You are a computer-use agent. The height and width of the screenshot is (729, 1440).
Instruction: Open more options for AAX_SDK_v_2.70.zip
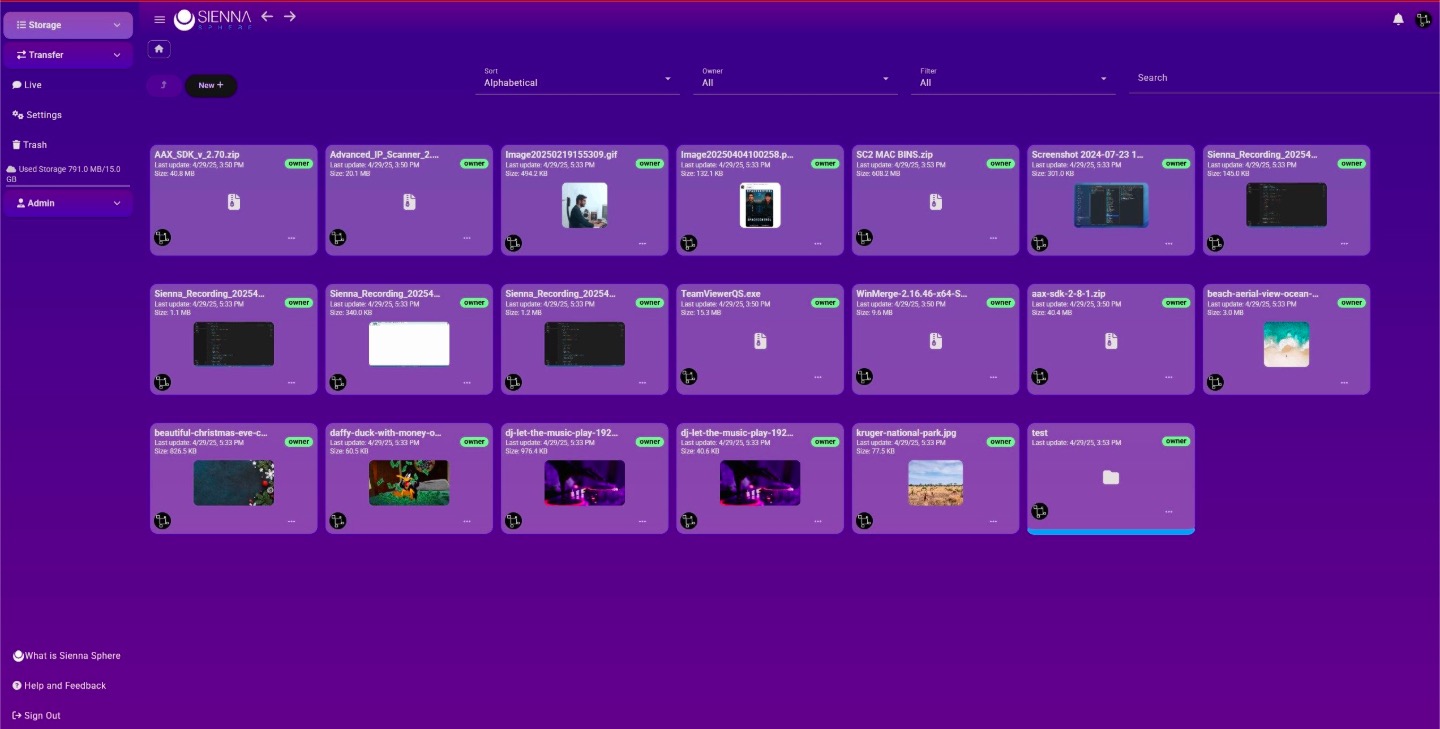tap(292, 238)
